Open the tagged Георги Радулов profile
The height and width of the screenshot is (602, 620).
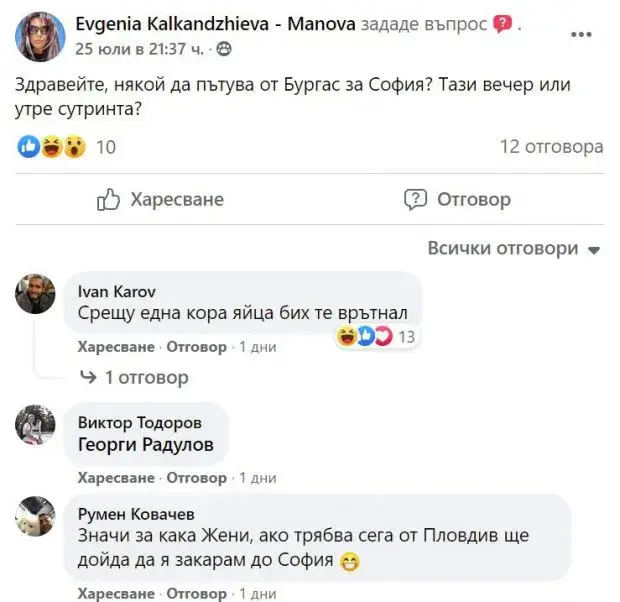145,446
